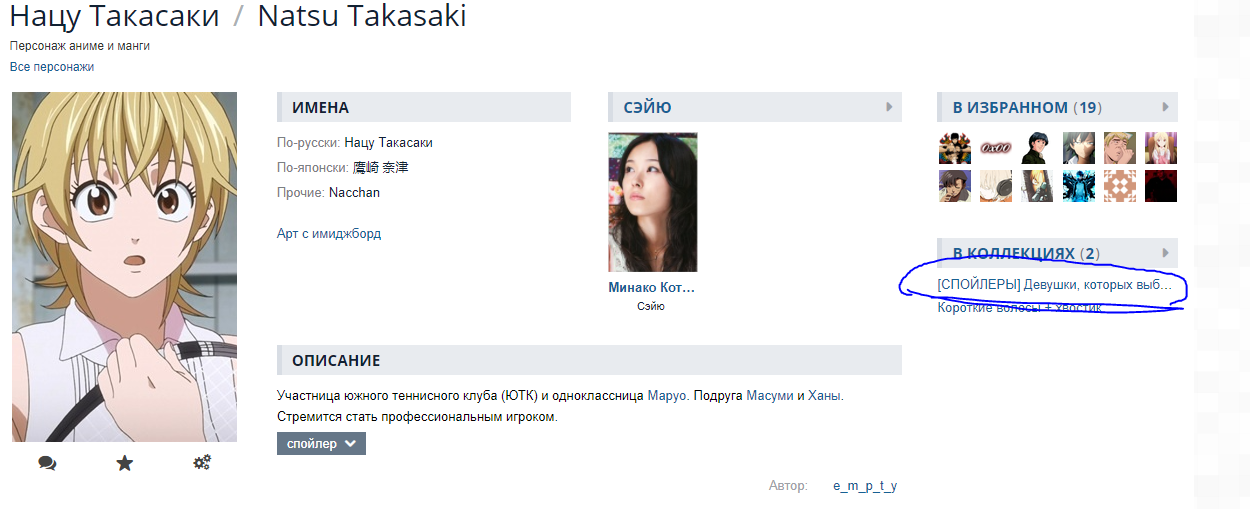This screenshot has height=509, width=1250.
Task: Select the Nacchan alias text
Action: pyautogui.click(x=354, y=192)
